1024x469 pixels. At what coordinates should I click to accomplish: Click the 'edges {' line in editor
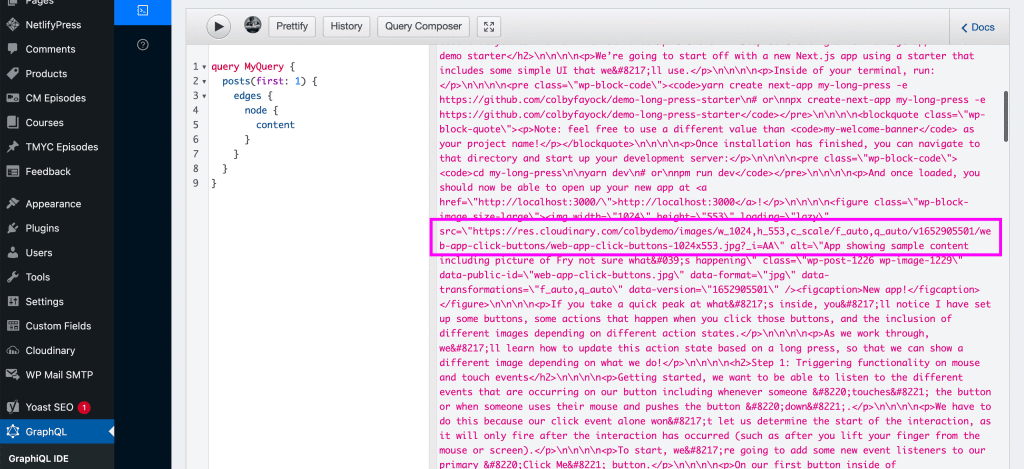click(252, 95)
